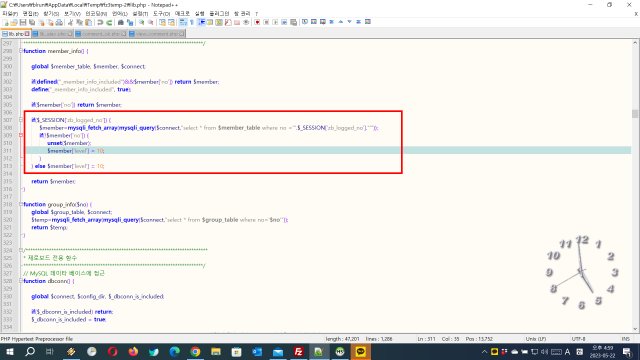Toggle the Show indent guide toolbar button

click(201, 22)
